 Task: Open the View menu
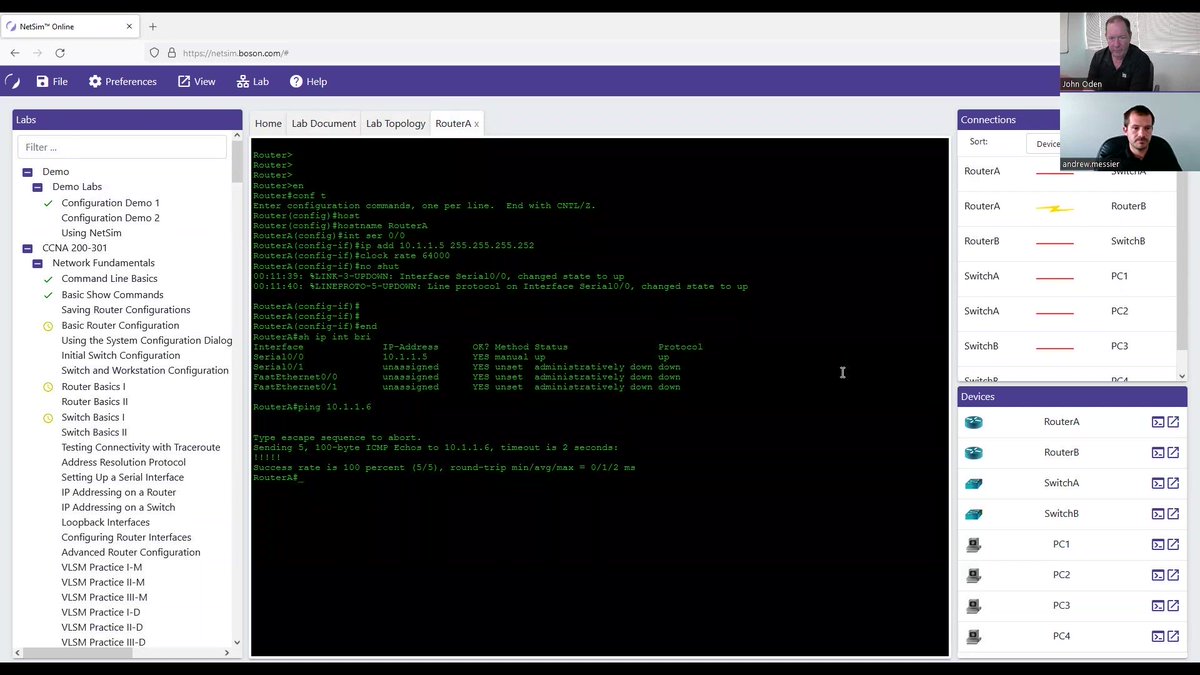point(196,82)
